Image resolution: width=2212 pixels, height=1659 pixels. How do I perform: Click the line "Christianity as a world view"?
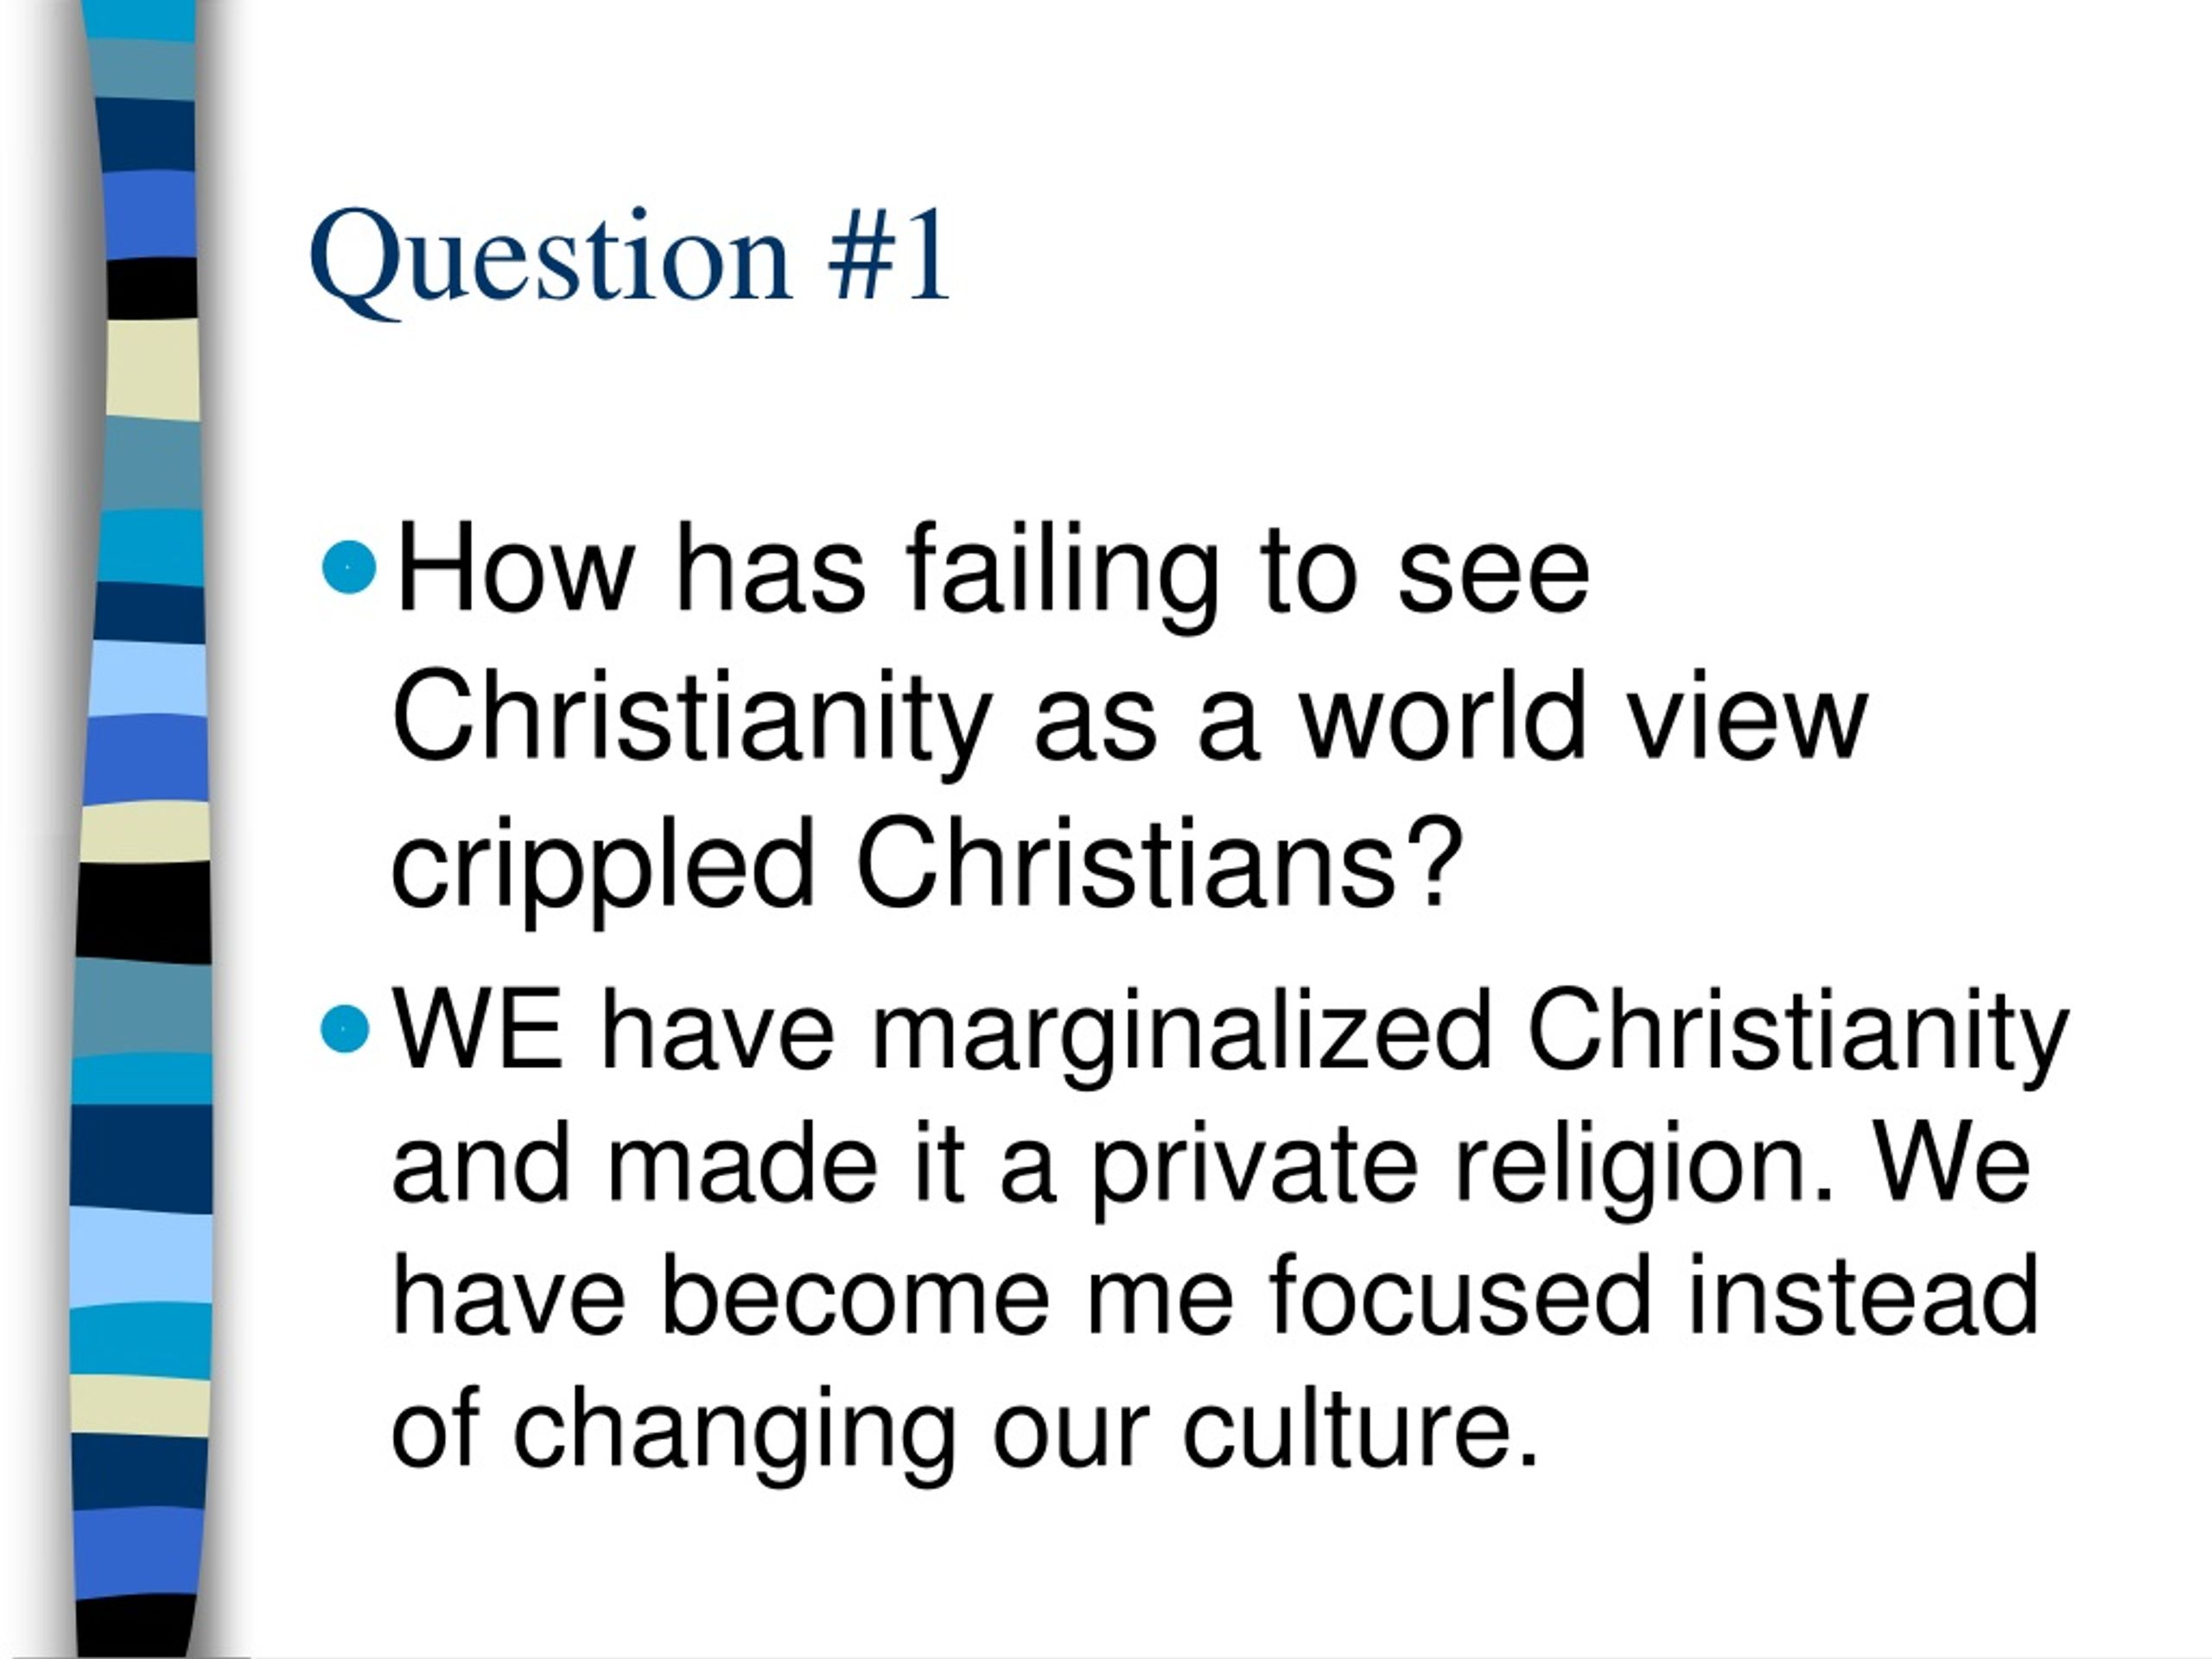(x=1130, y=716)
